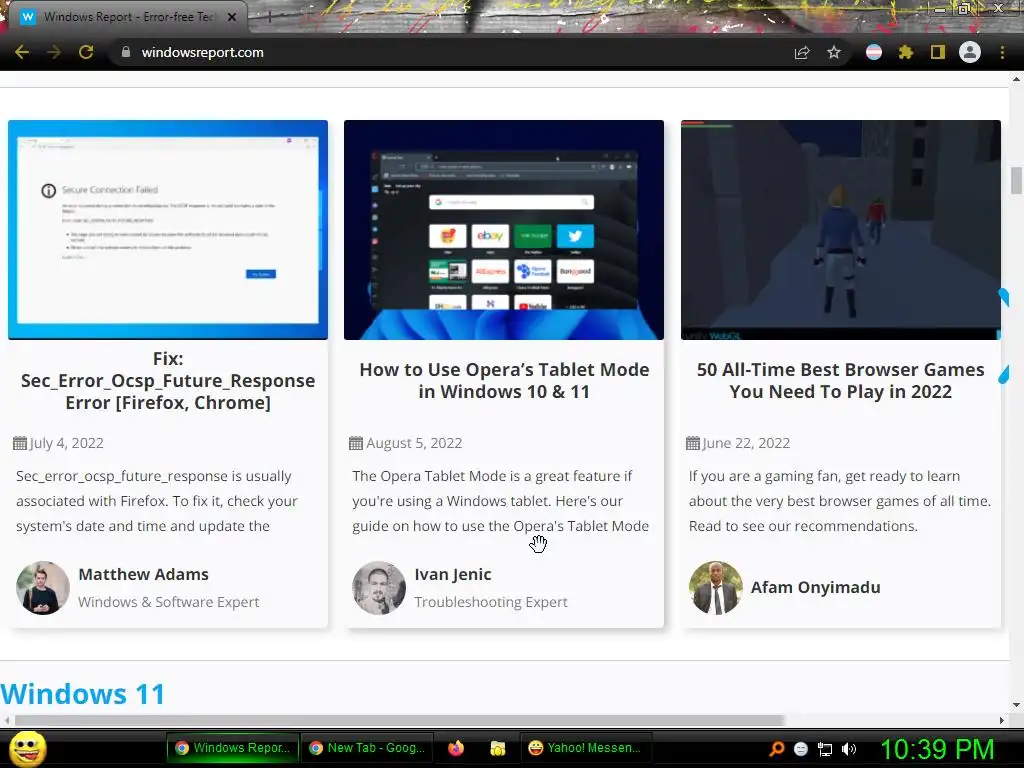Open the file folder taskbar icon
The height and width of the screenshot is (768, 1024).
click(498, 748)
